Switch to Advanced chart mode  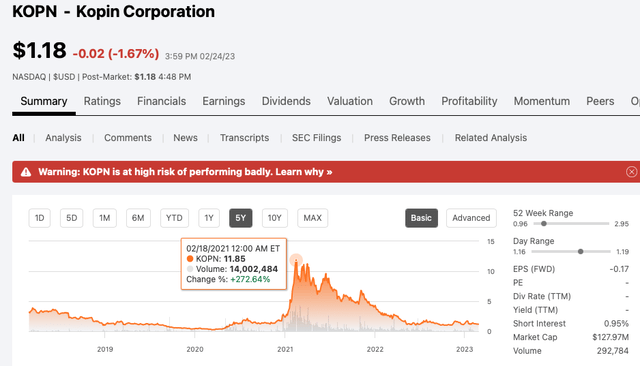[471, 218]
